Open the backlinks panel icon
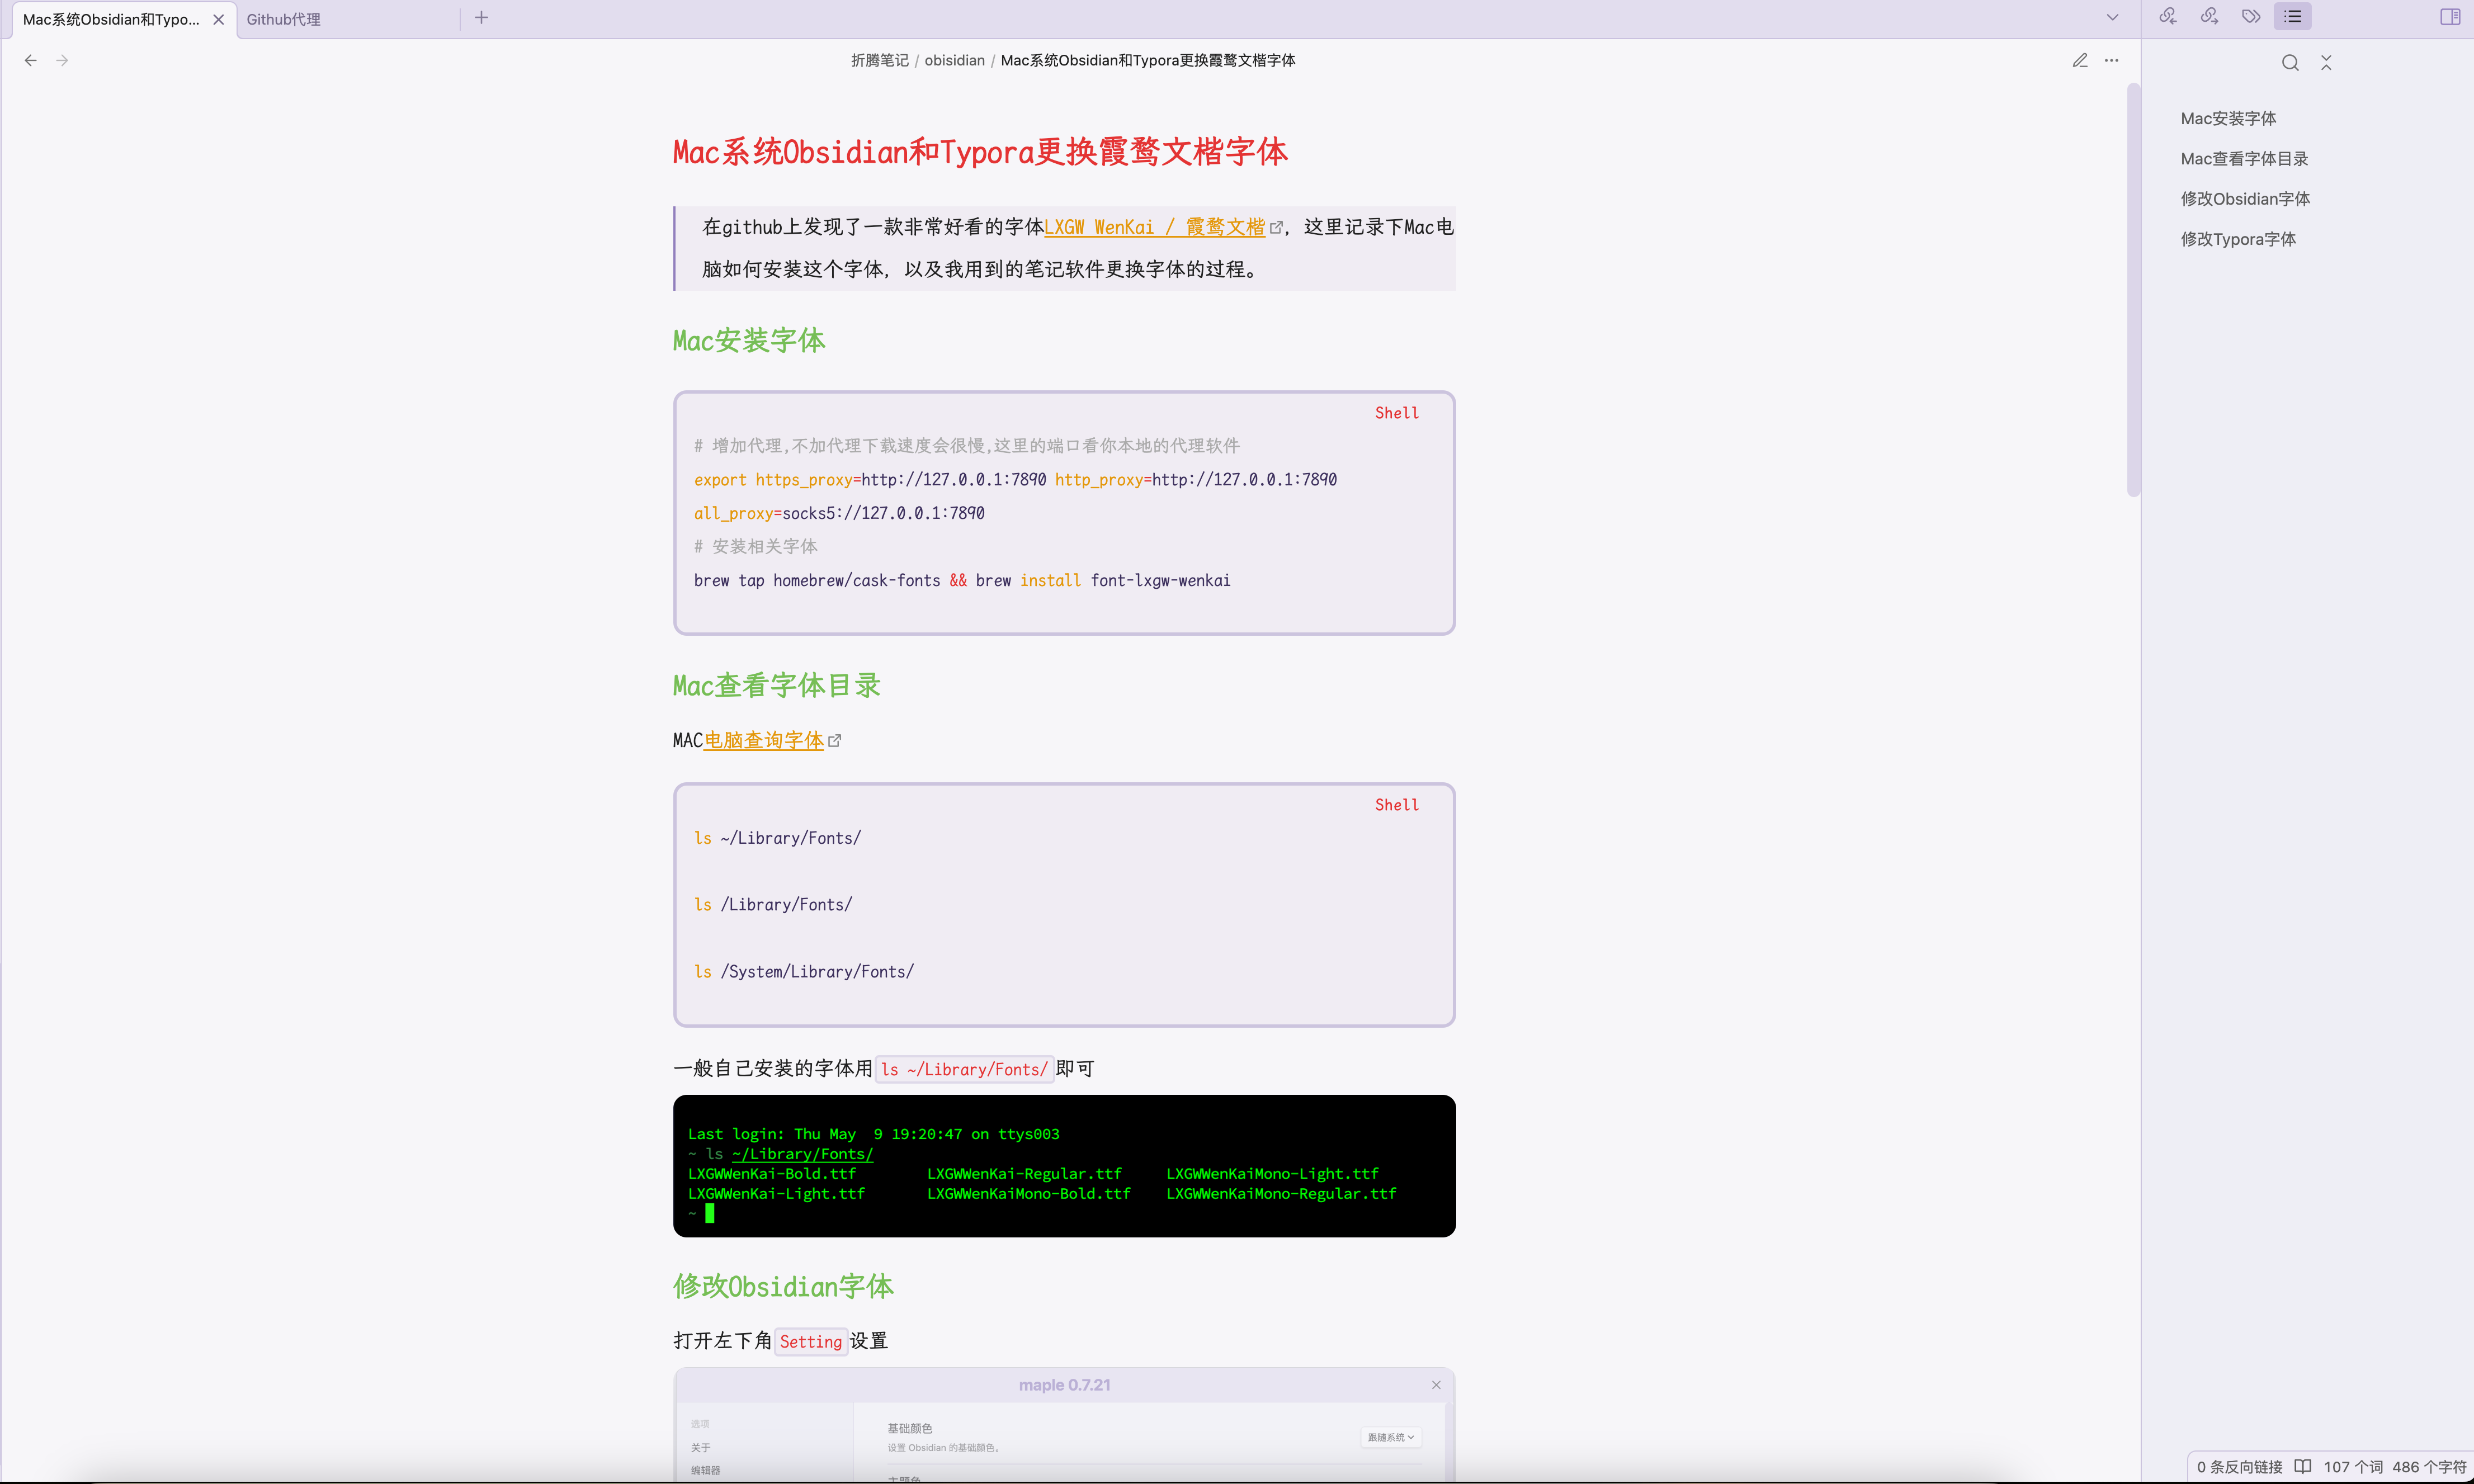The height and width of the screenshot is (1484, 2474). 2167,17
